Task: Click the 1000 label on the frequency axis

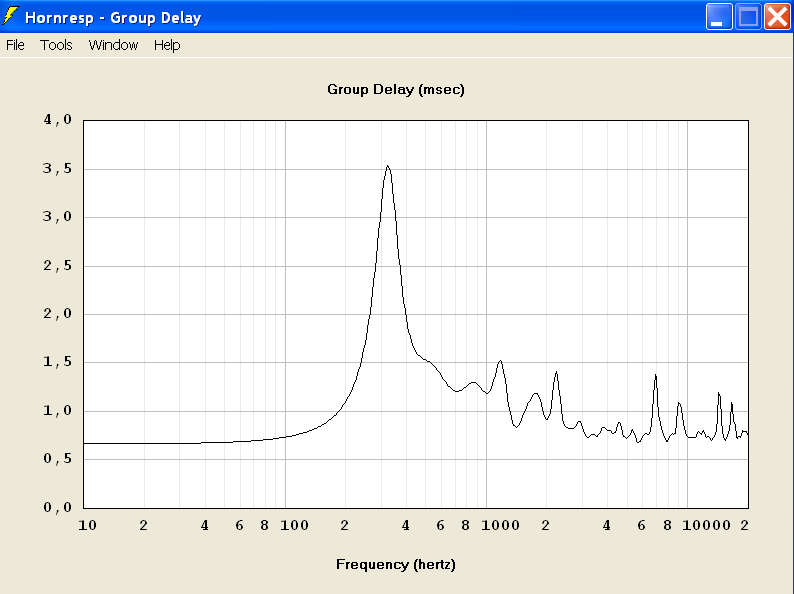Action: (500, 525)
